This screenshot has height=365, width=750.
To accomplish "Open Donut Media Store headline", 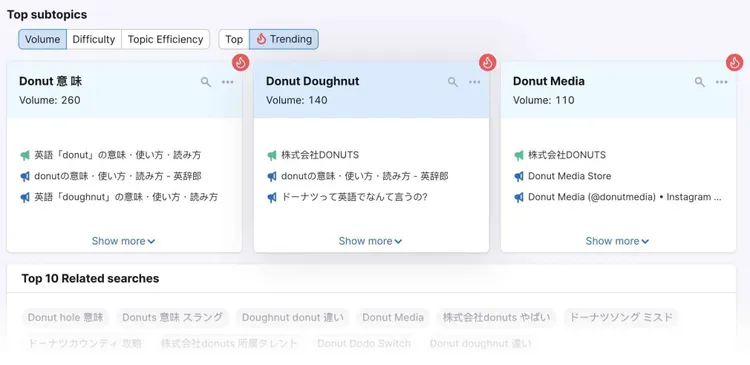I will (570, 176).
